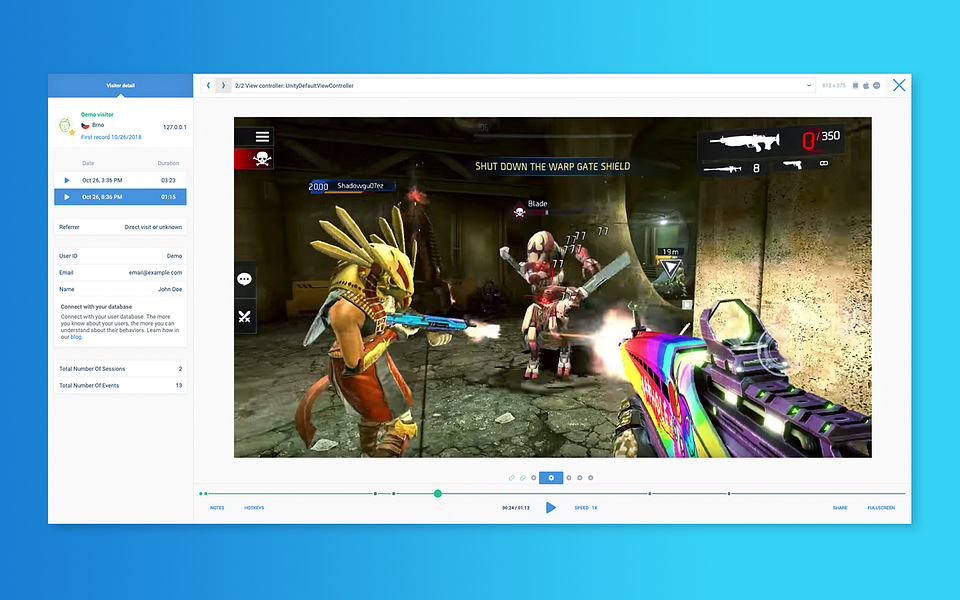Click the second green link event icon

523,478
